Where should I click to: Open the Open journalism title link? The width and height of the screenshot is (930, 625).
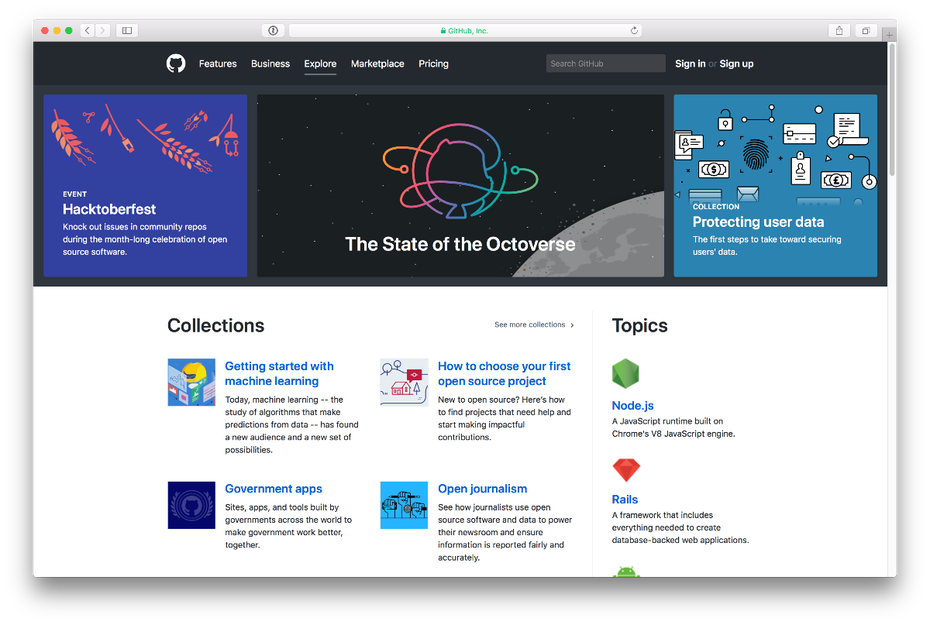click(482, 489)
